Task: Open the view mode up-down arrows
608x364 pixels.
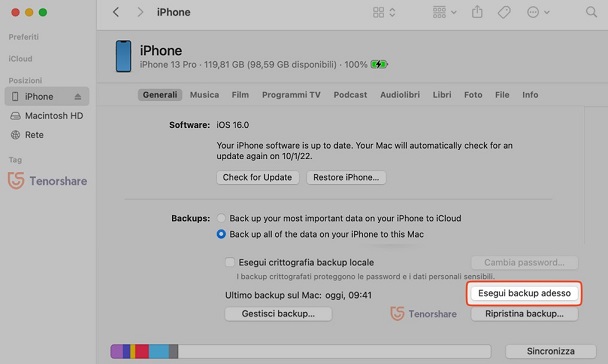Action: tap(392, 12)
